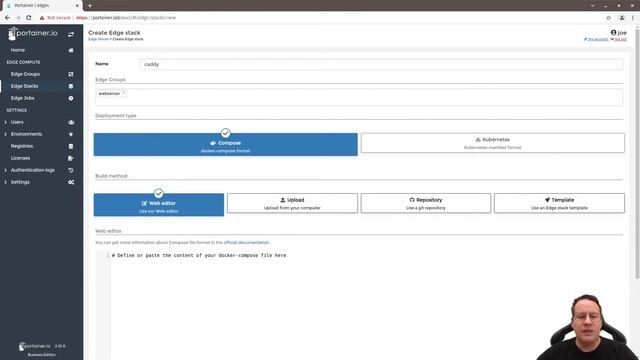Click the Environments plug icon
The image size is (640, 360).
(71, 134)
